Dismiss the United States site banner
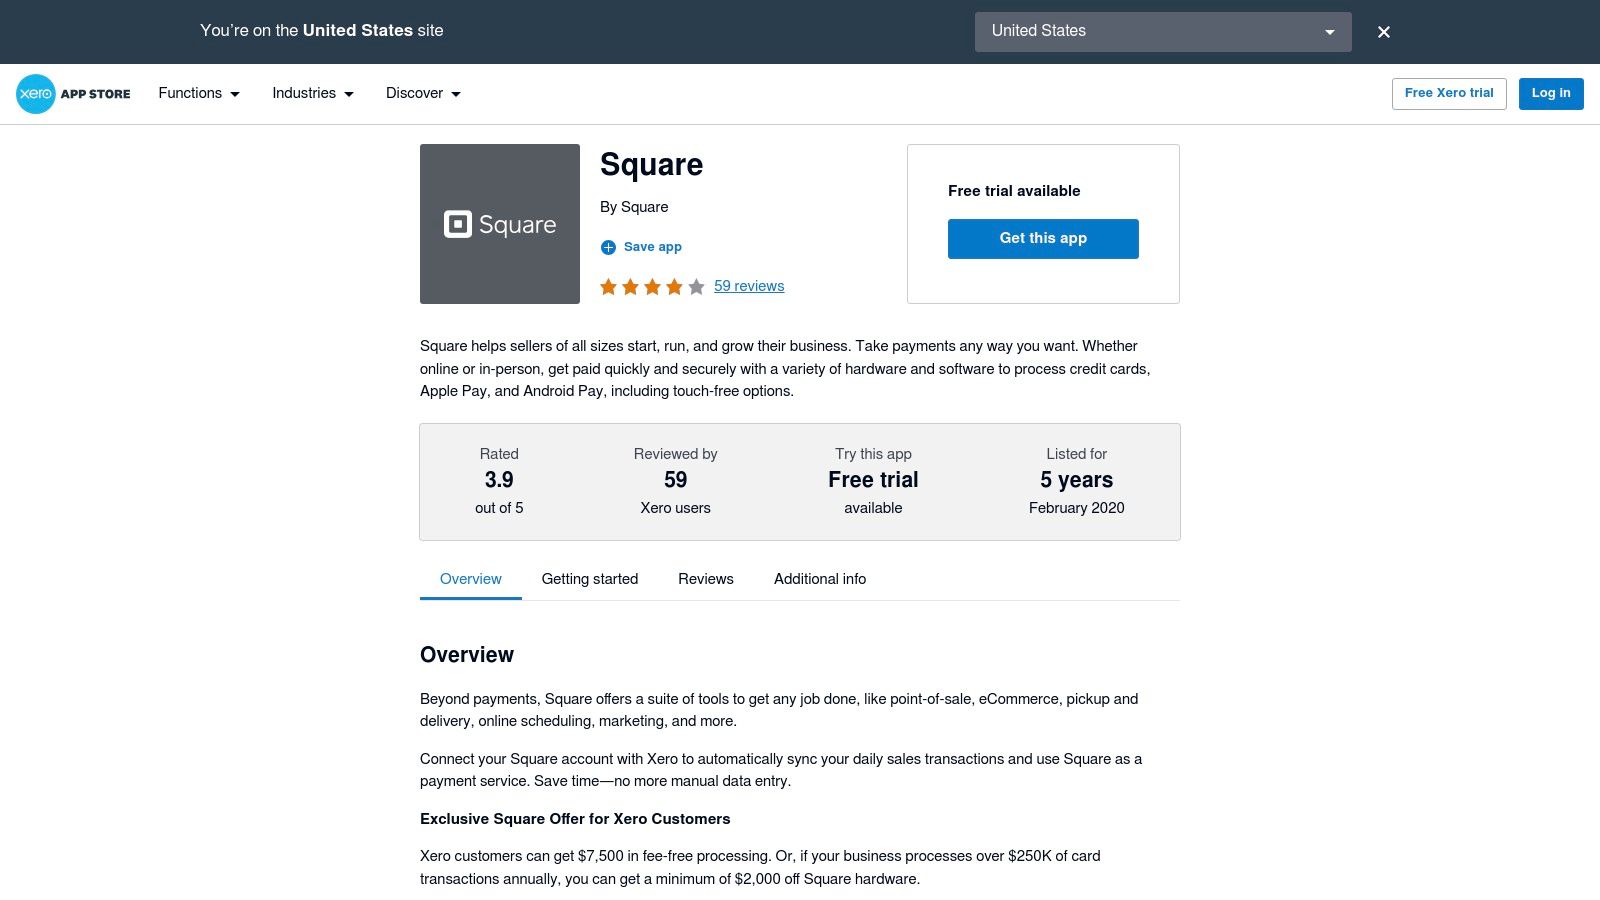This screenshot has width=1600, height=900. pyautogui.click(x=1384, y=32)
